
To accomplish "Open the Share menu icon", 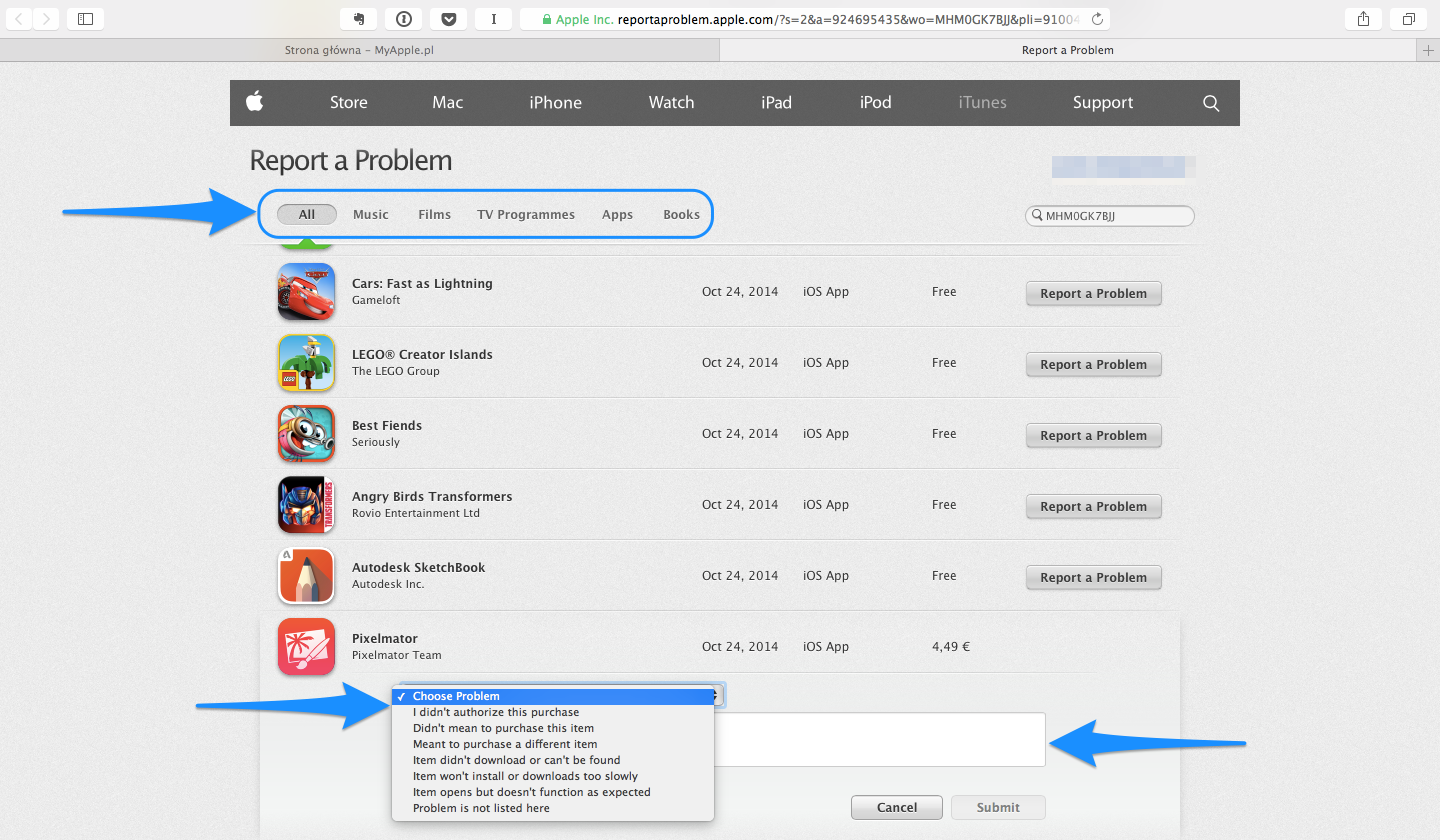I will click(x=1363, y=18).
